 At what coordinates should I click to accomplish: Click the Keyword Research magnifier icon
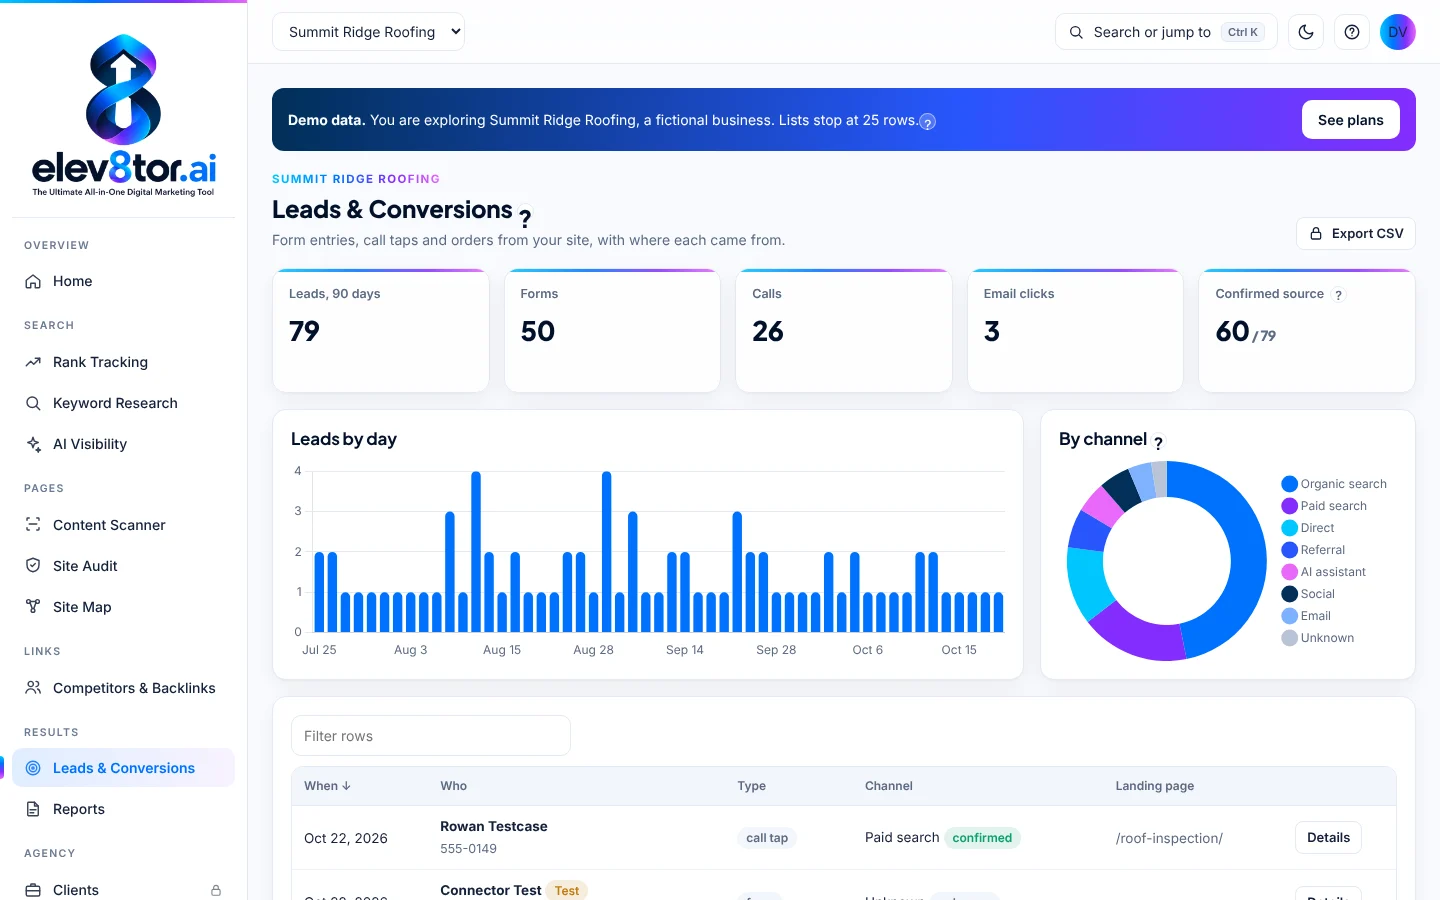coord(33,403)
